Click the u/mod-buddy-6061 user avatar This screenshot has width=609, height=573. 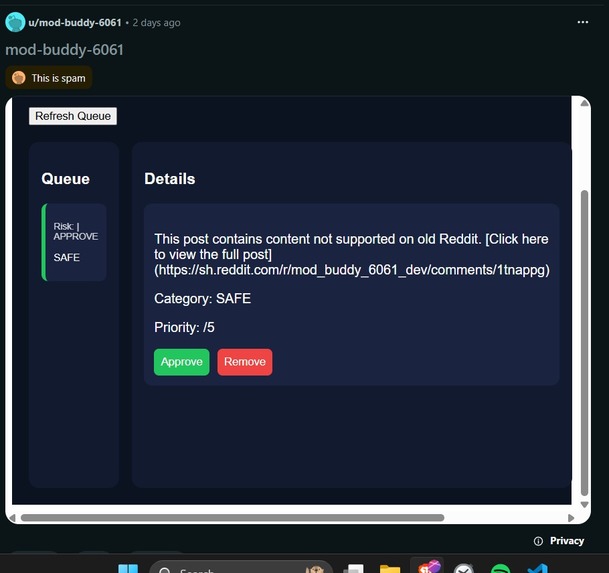pos(15,22)
